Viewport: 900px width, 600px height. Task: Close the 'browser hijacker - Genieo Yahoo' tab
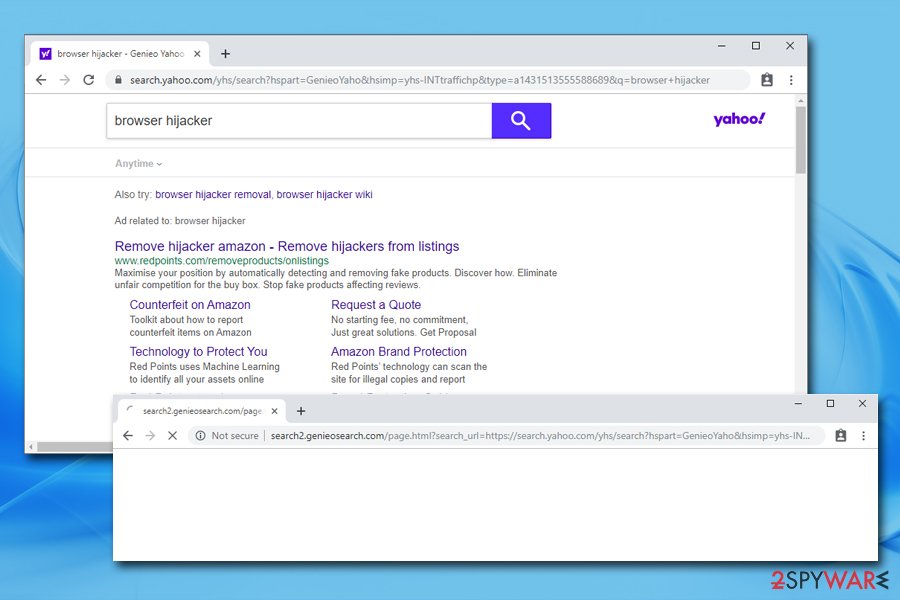[197, 53]
